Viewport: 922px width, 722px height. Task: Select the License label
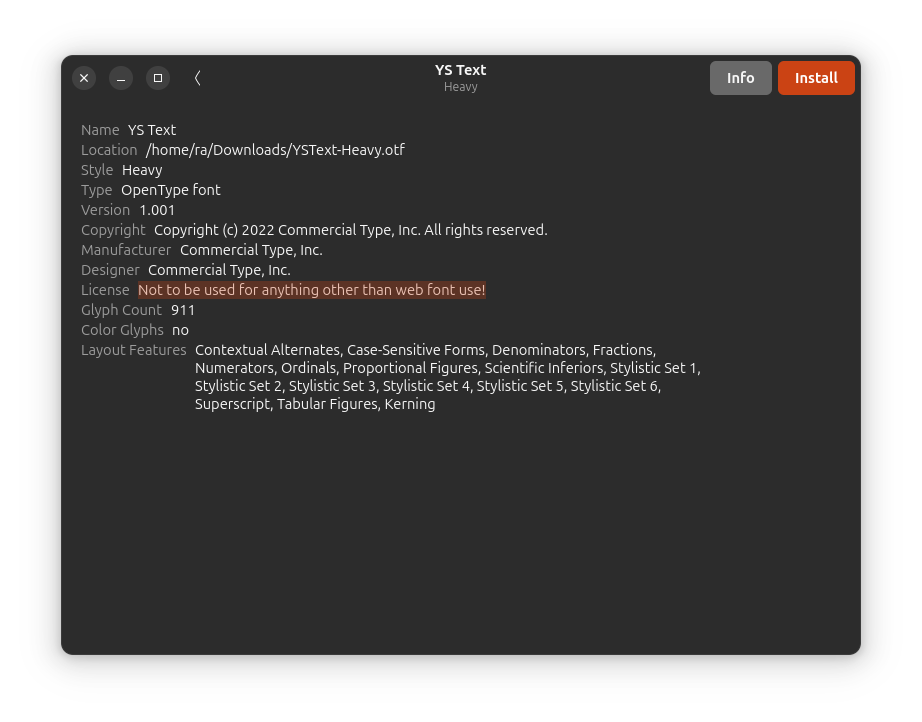(105, 290)
